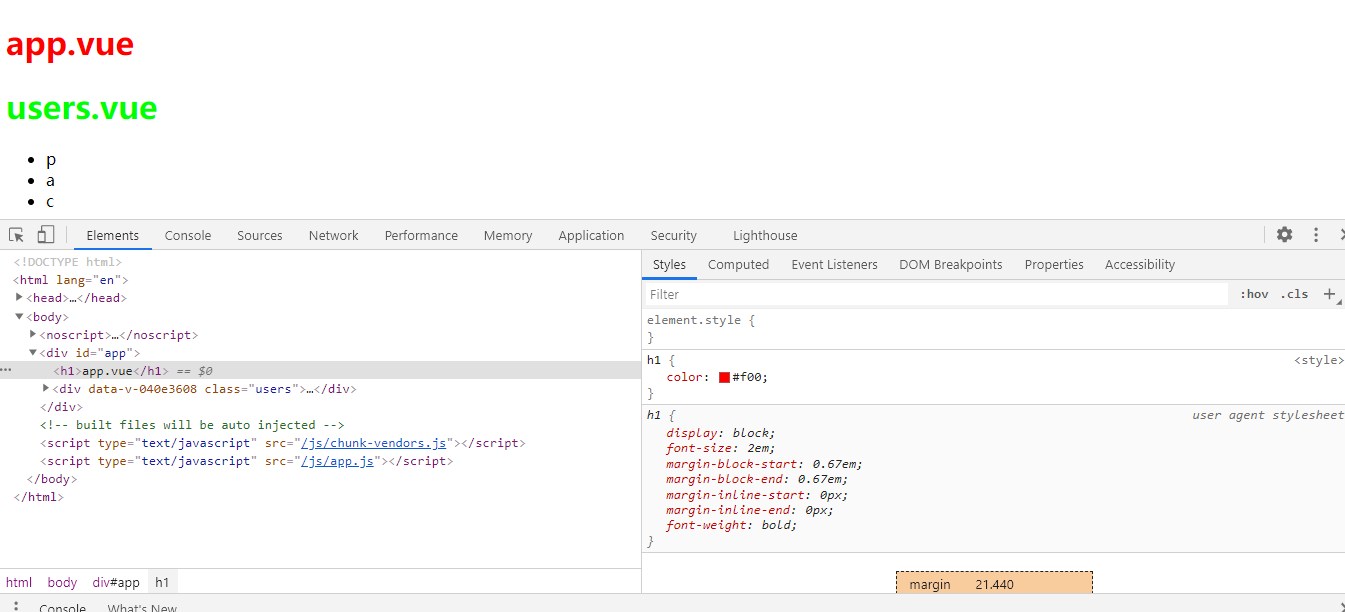Follow the /js/chunk-vendors.js link
Viewport: 1345px width, 612px height.
tap(374, 443)
